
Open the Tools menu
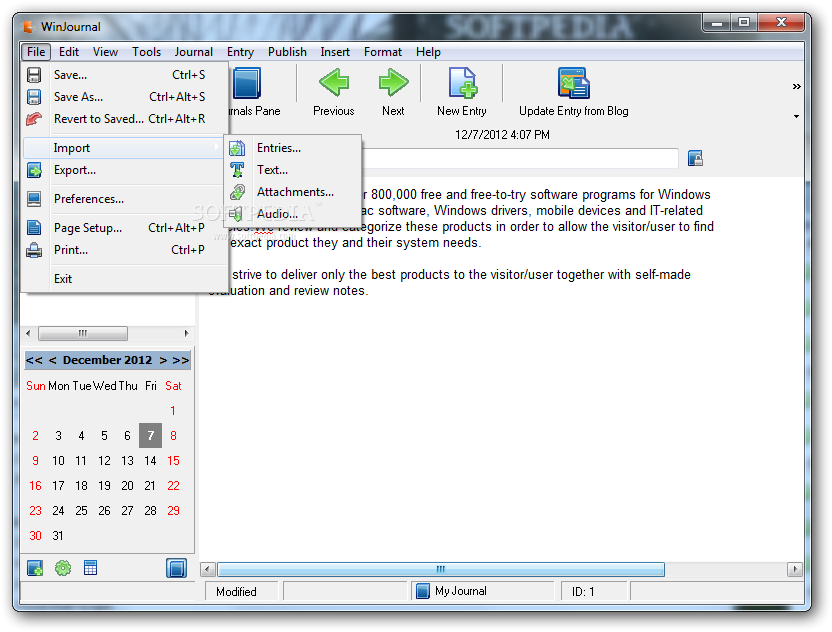point(146,52)
